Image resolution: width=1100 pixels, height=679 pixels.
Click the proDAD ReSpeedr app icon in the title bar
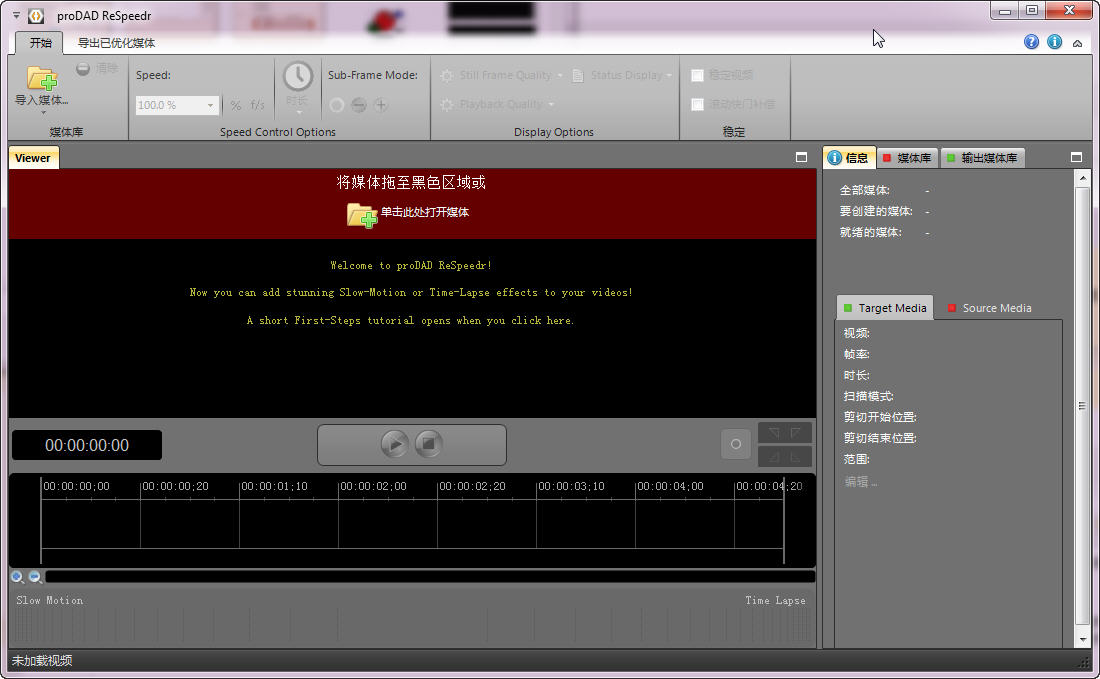click(x=36, y=15)
